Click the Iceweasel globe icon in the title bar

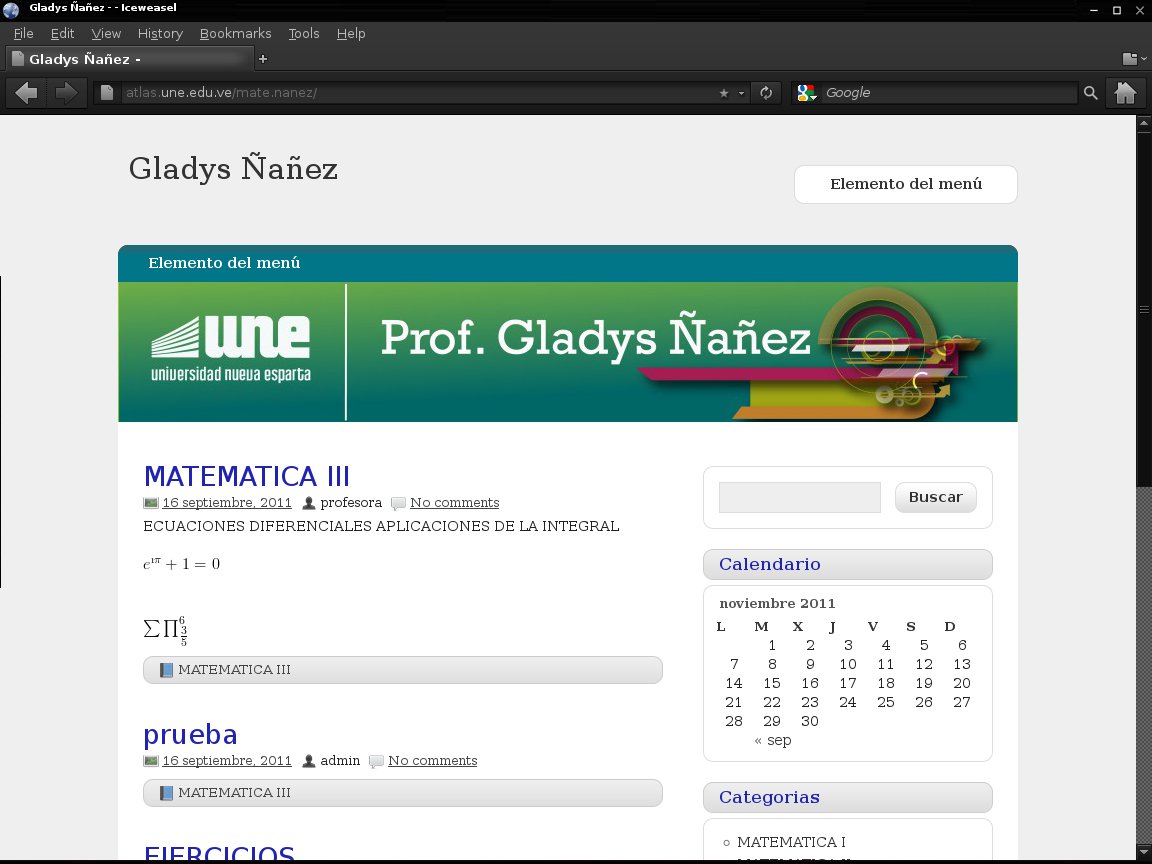[x=10, y=10]
